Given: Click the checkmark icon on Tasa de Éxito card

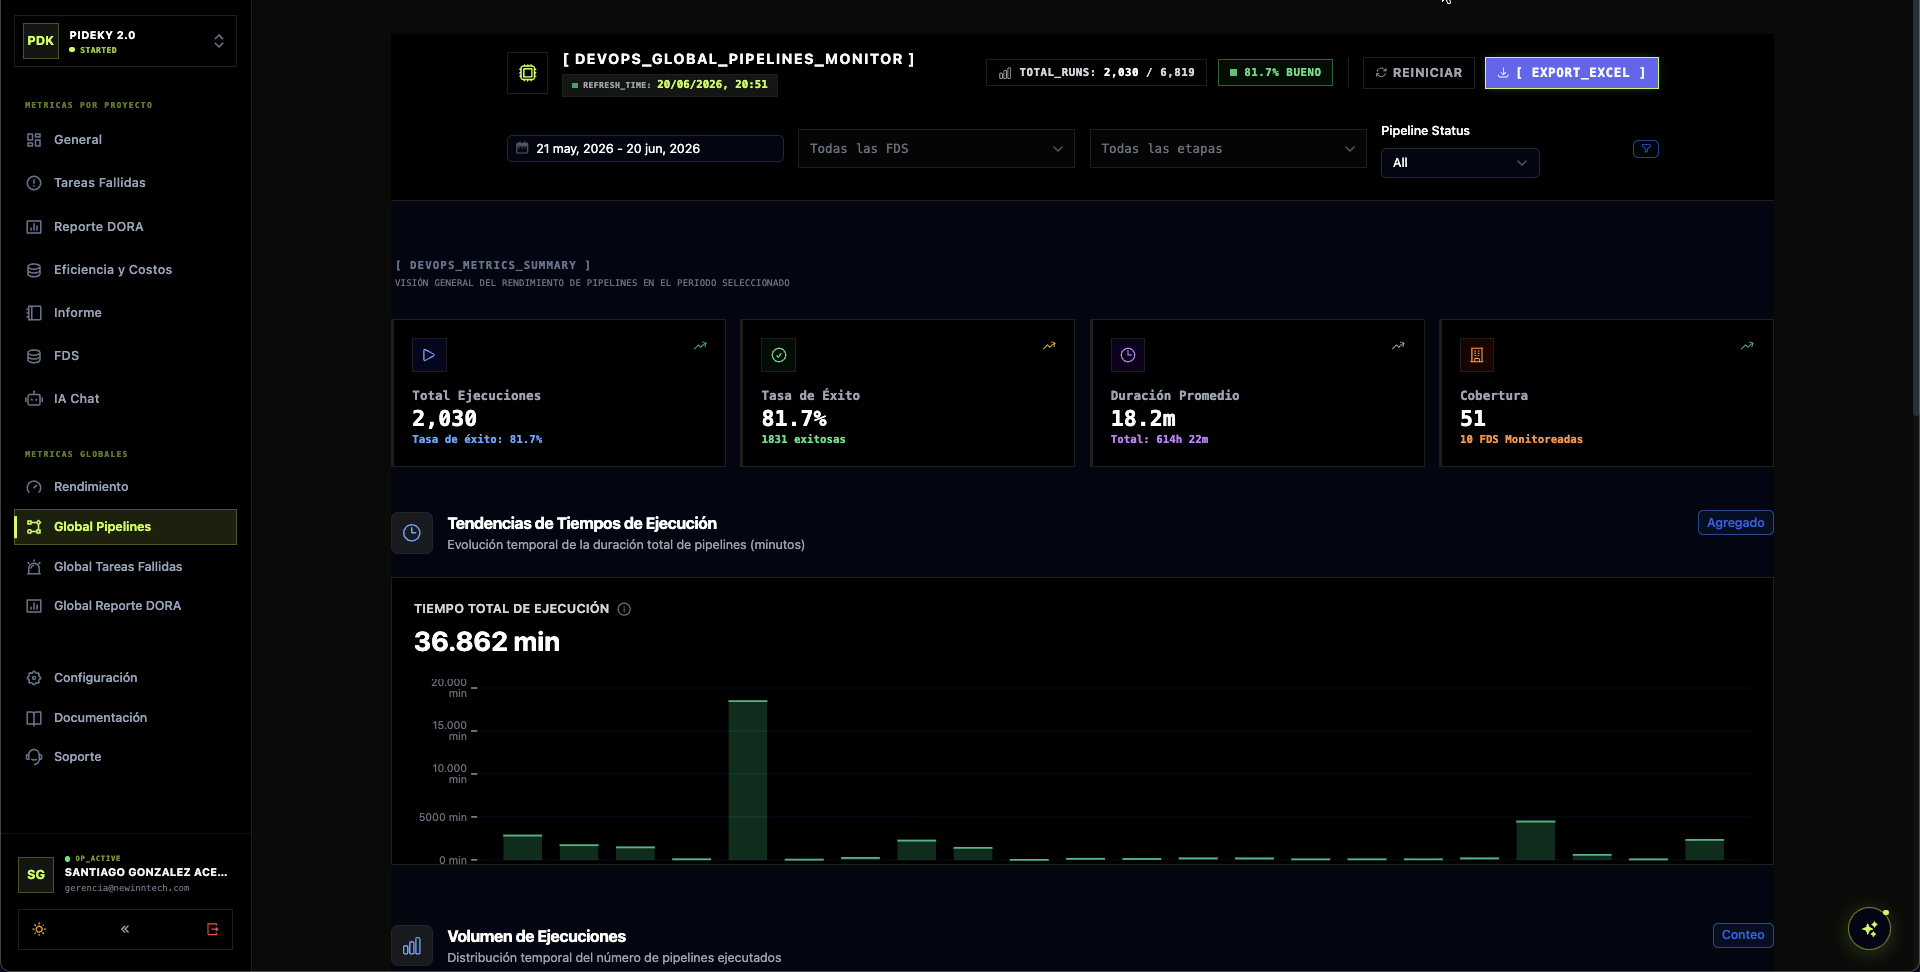Looking at the screenshot, I should click(779, 355).
